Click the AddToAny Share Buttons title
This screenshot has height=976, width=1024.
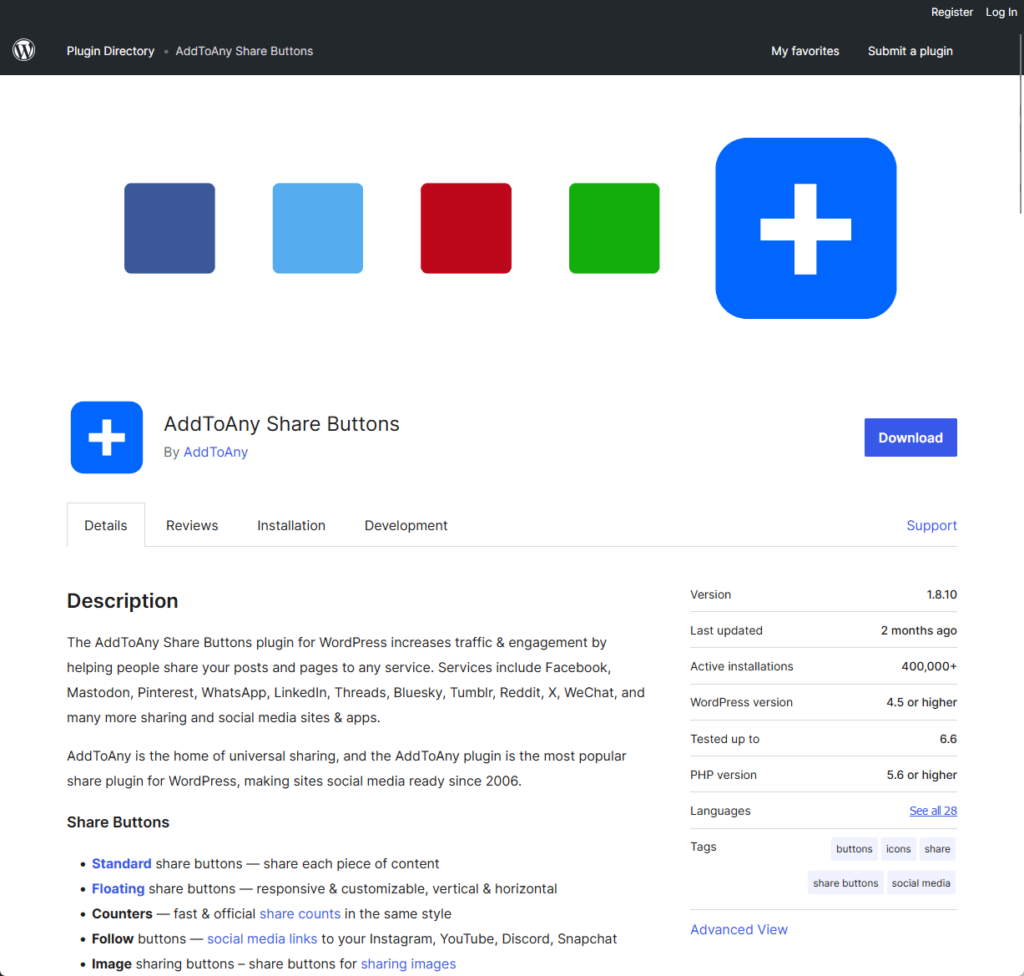[x=281, y=424]
